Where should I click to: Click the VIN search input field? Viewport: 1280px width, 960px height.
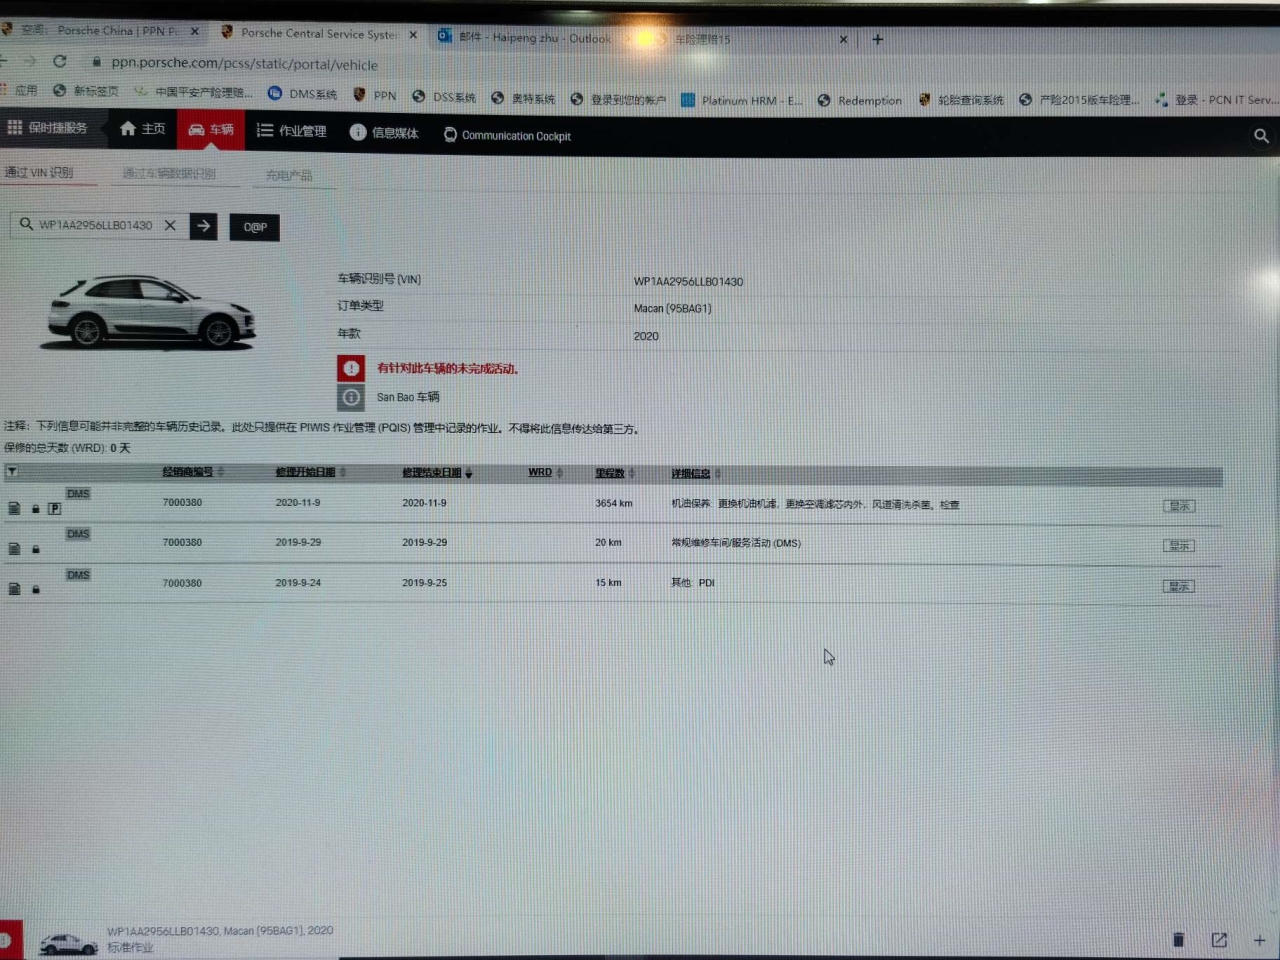[x=96, y=225]
